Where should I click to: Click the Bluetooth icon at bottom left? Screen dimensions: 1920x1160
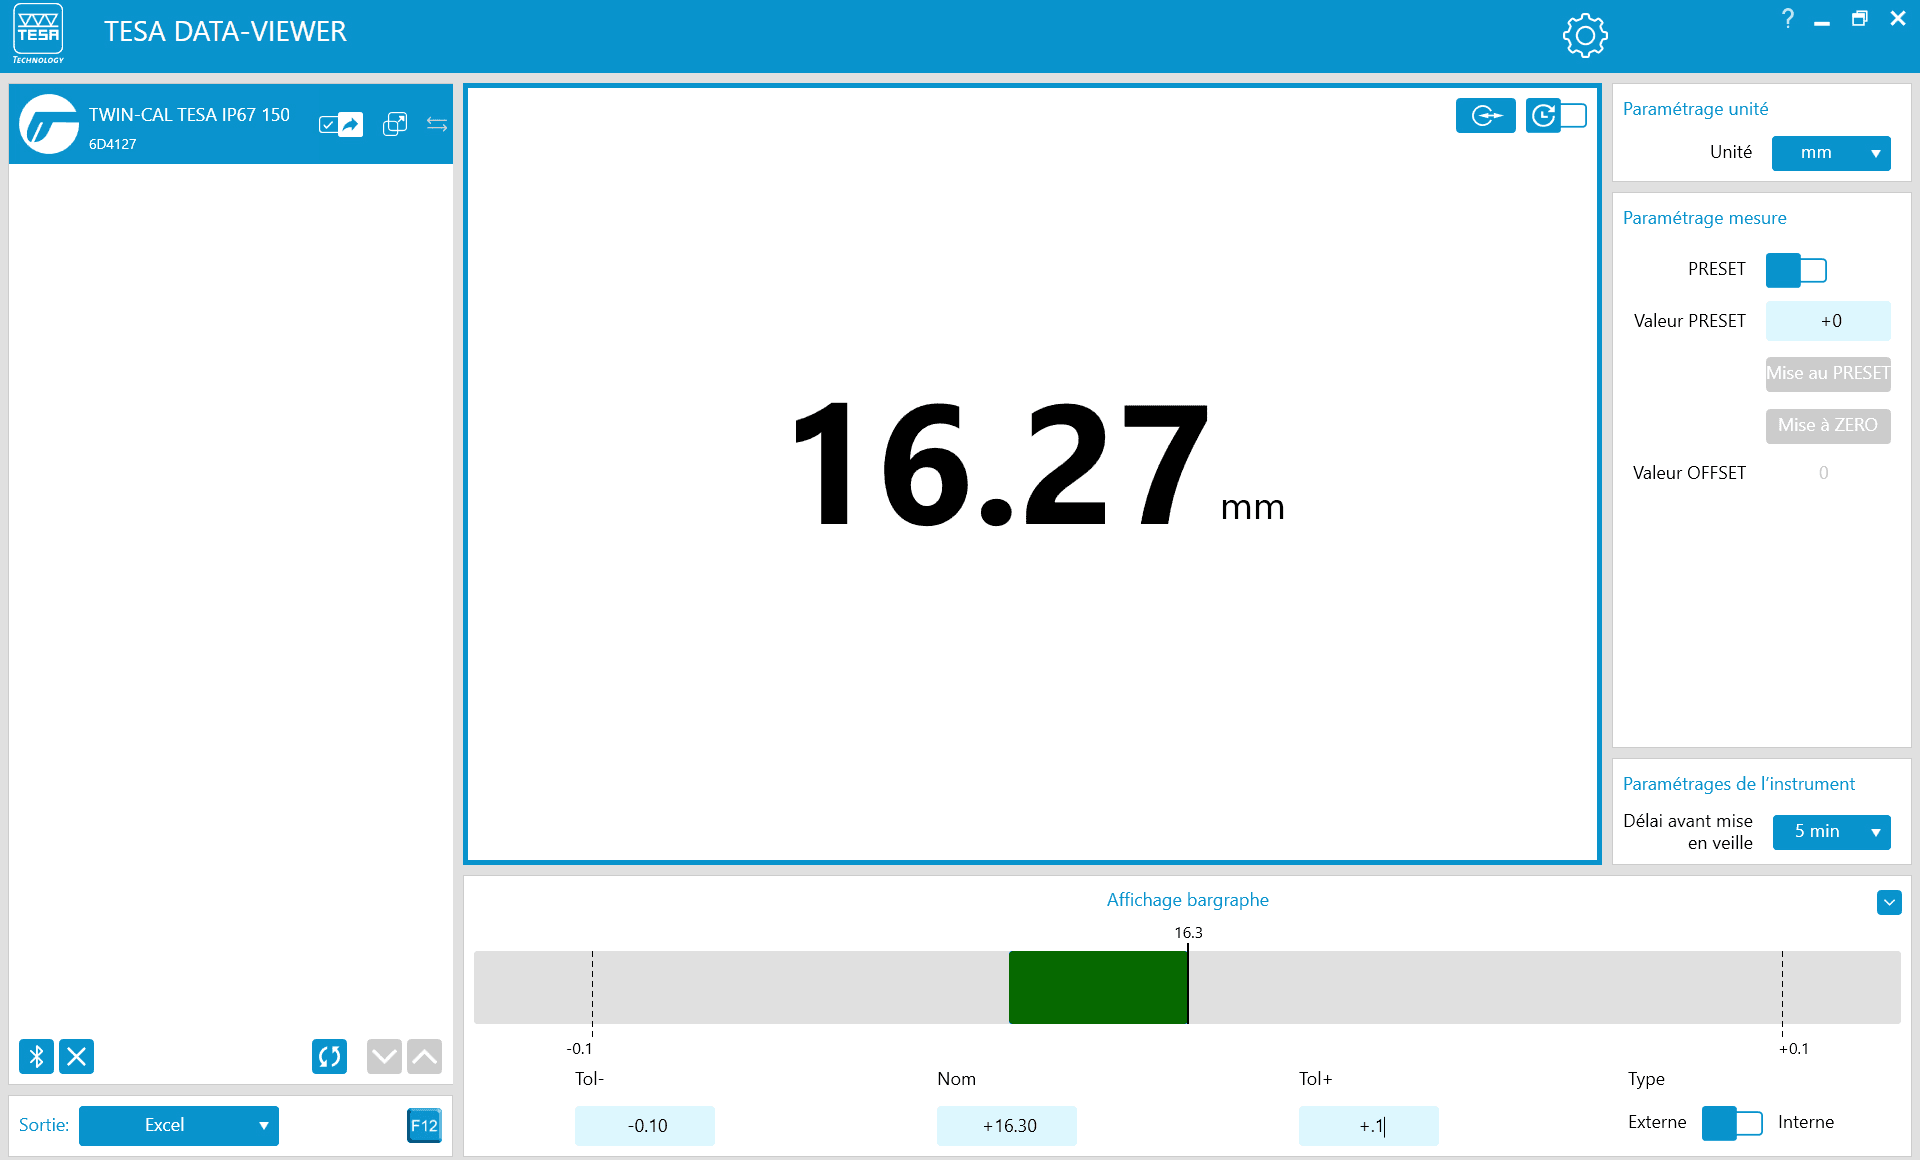(x=36, y=1056)
